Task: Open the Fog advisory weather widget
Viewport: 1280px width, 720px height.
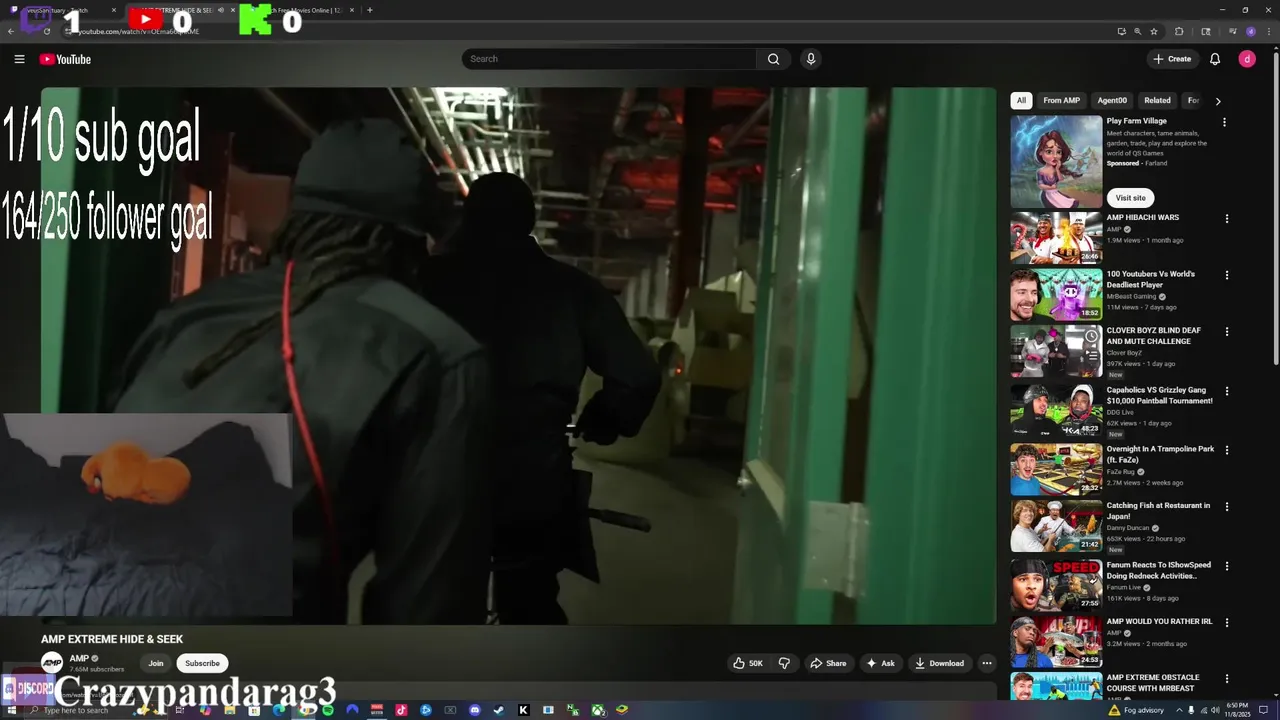Action: pyautogui.click(x=1135, y=710)
